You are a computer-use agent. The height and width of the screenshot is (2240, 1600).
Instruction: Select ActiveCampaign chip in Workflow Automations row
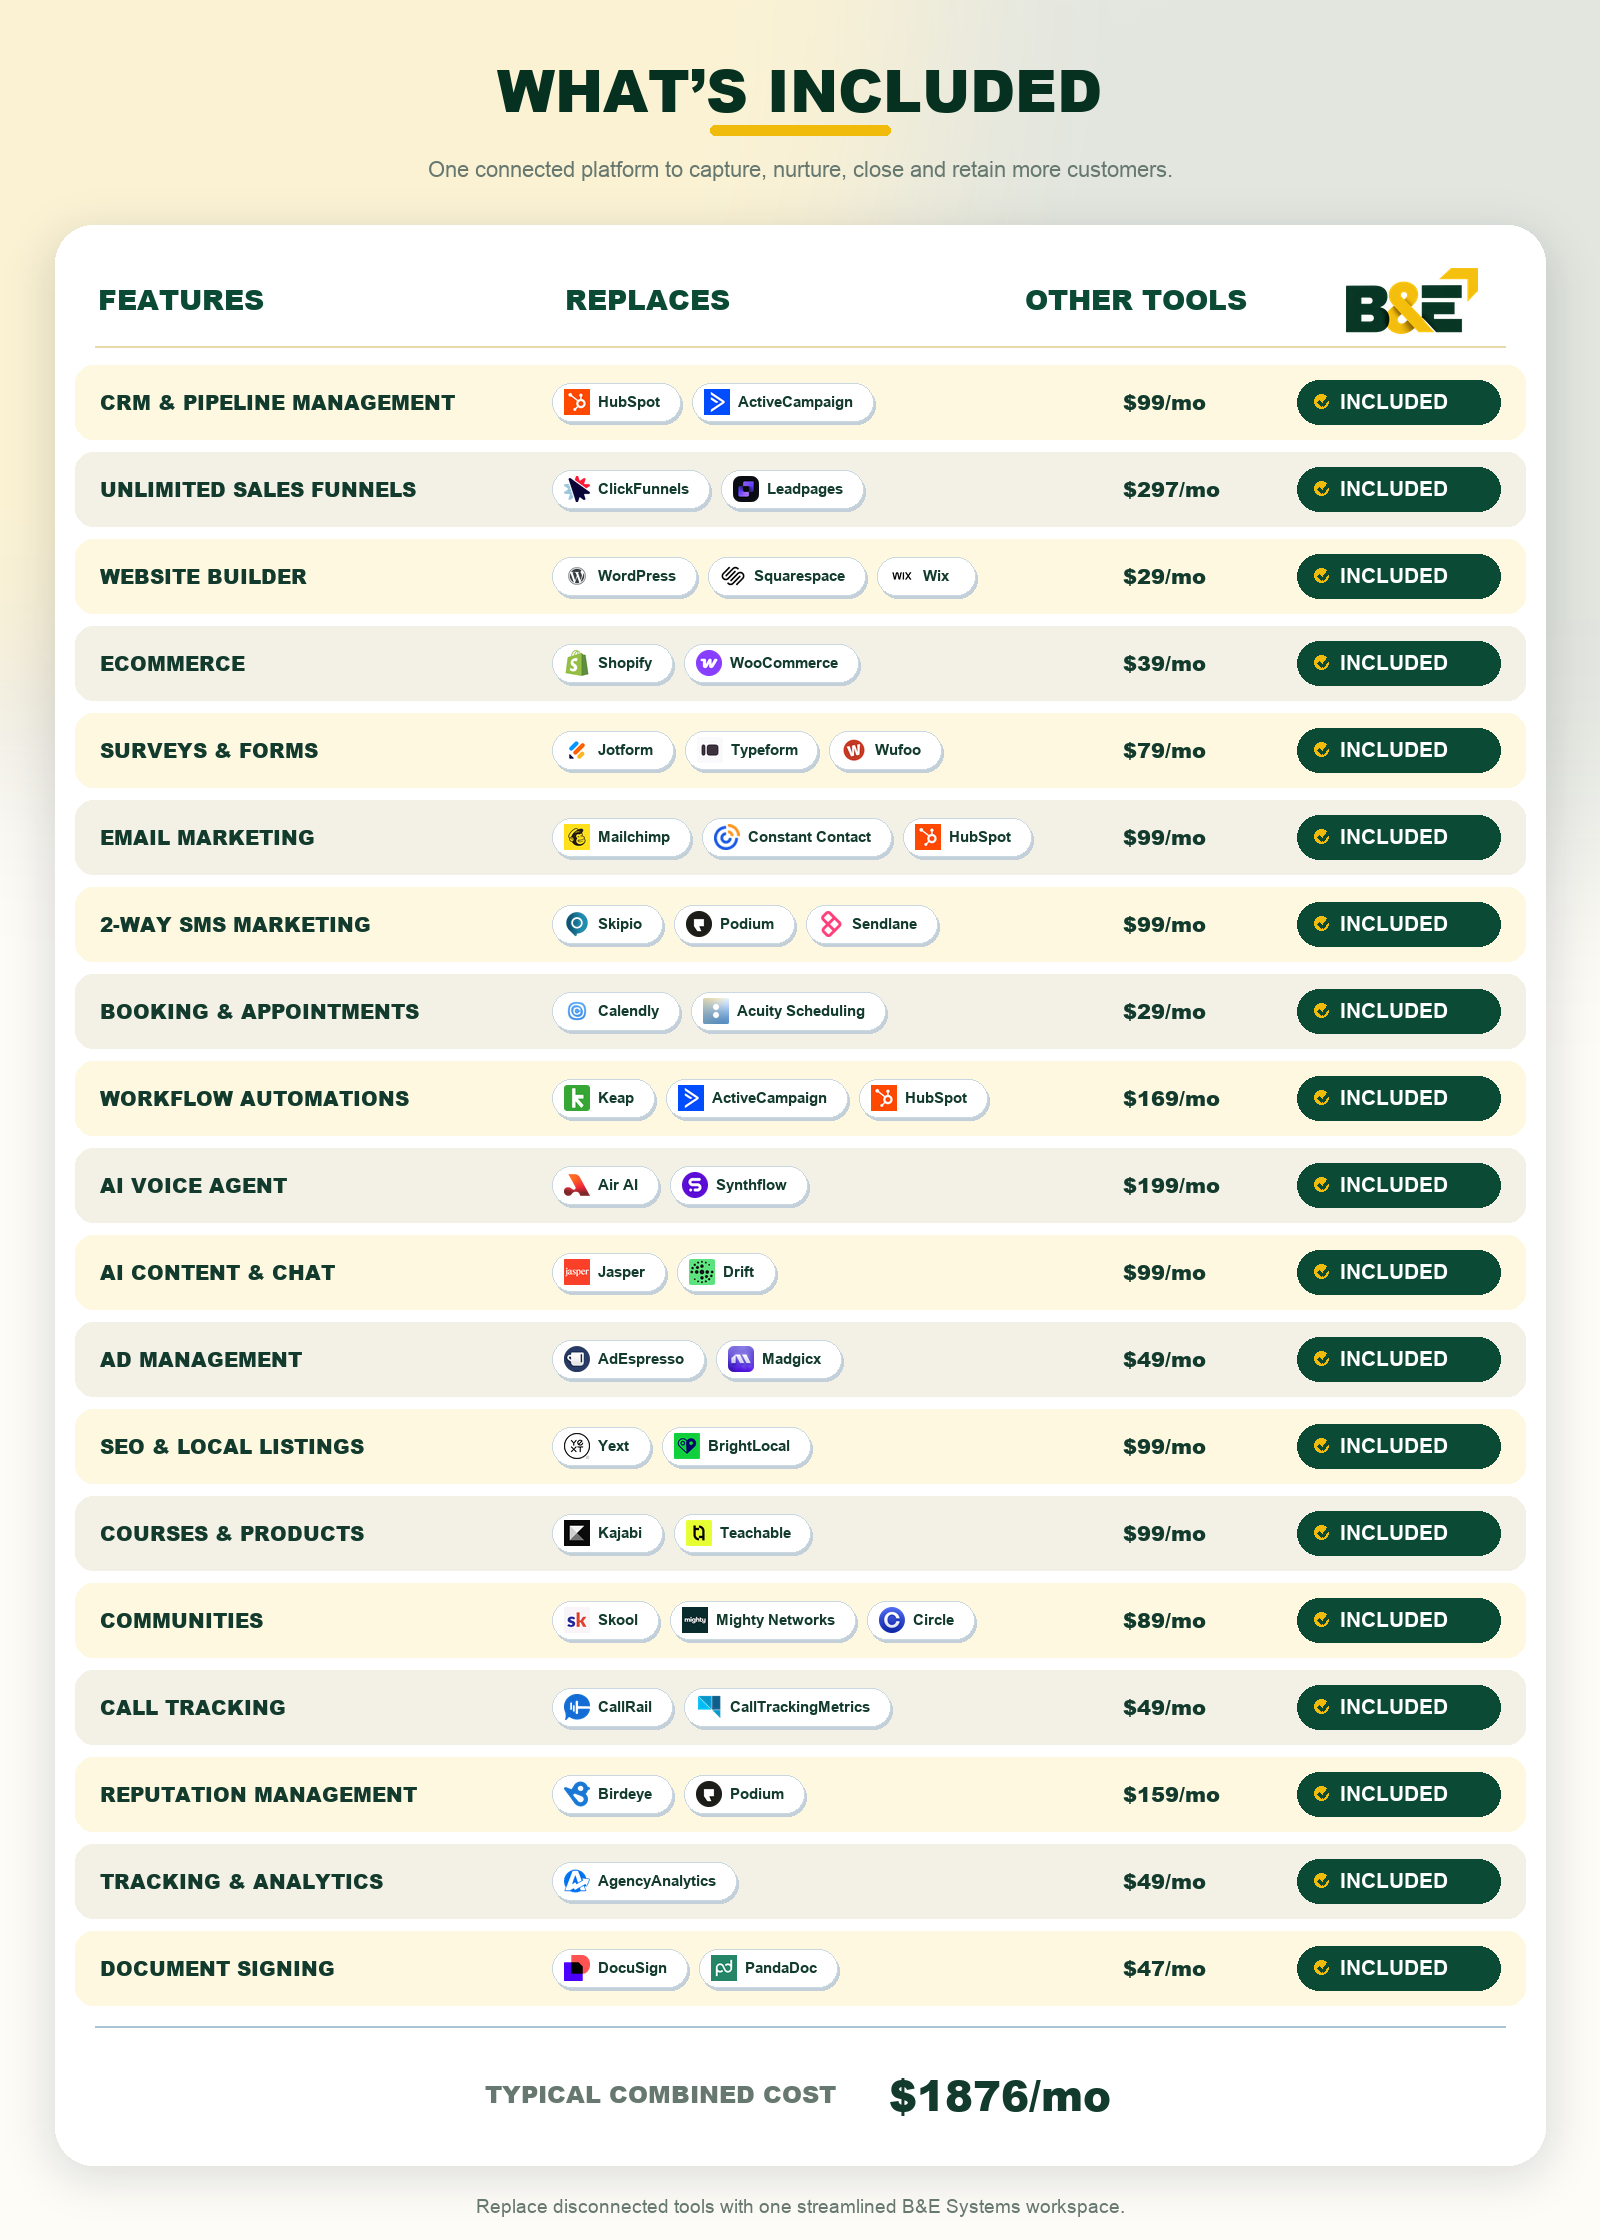(757, 1098)
